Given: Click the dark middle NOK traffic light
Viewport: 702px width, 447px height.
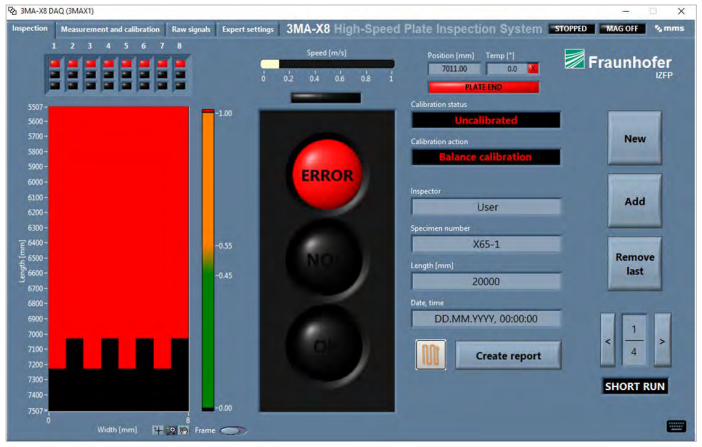Looking at the screenshot, I should click(325, 259).
